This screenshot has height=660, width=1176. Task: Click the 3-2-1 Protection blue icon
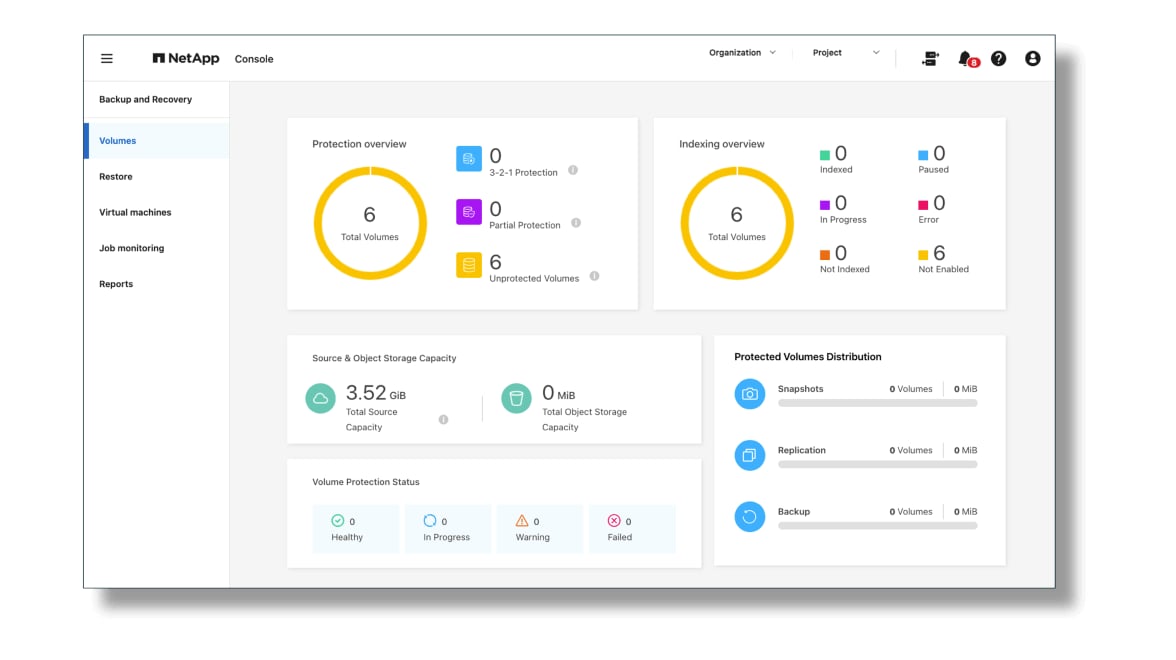pos(469,159)
